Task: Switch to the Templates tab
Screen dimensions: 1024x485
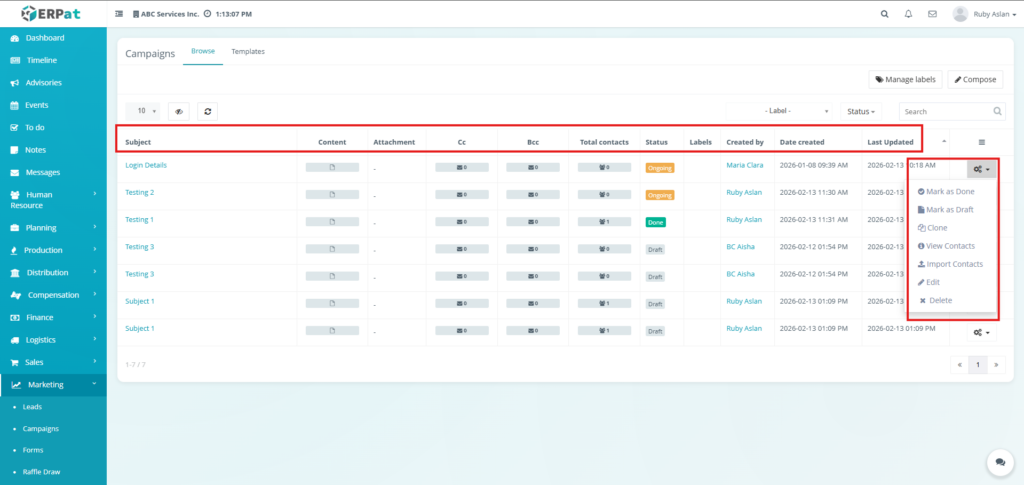Action: 248,51
